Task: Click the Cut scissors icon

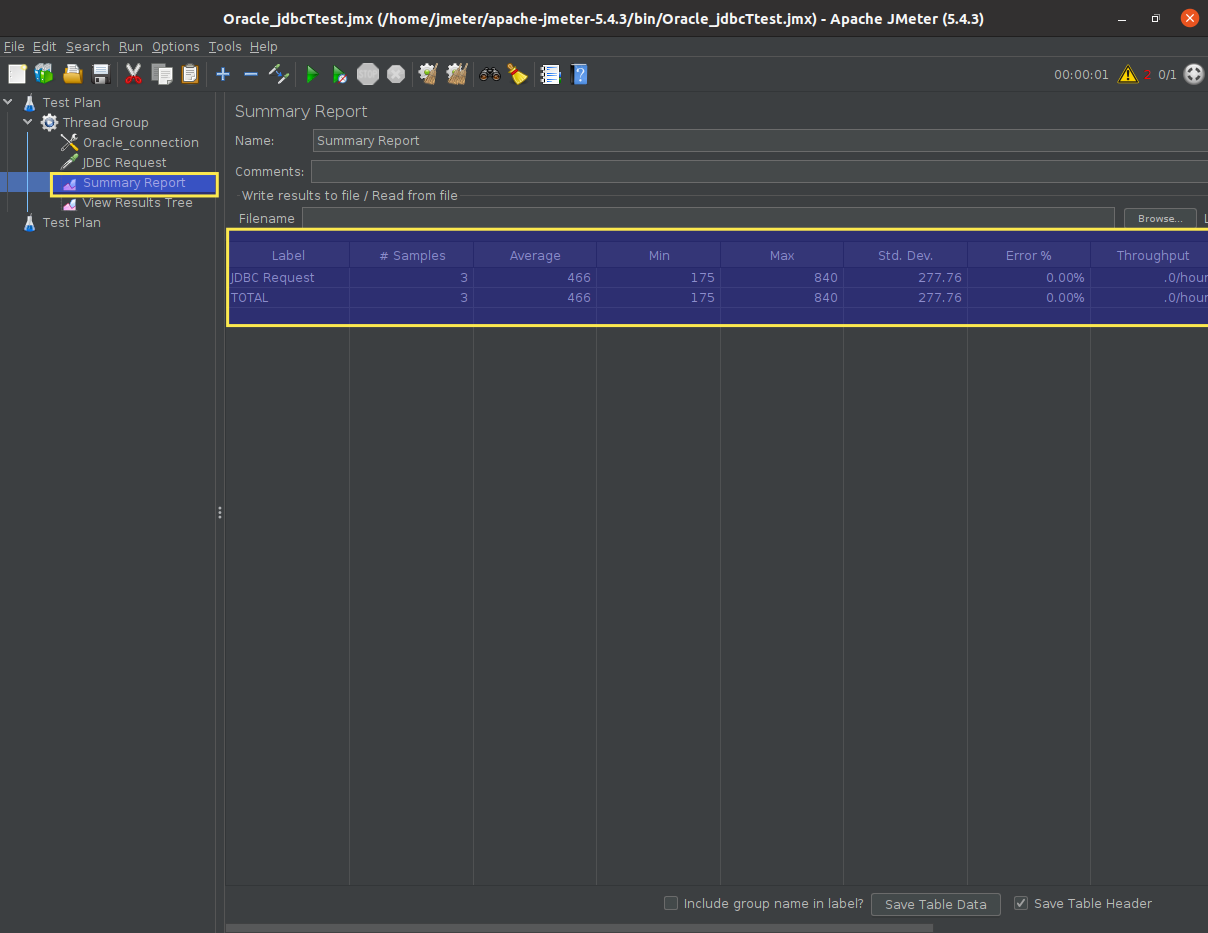Action: tap(133, 74)
